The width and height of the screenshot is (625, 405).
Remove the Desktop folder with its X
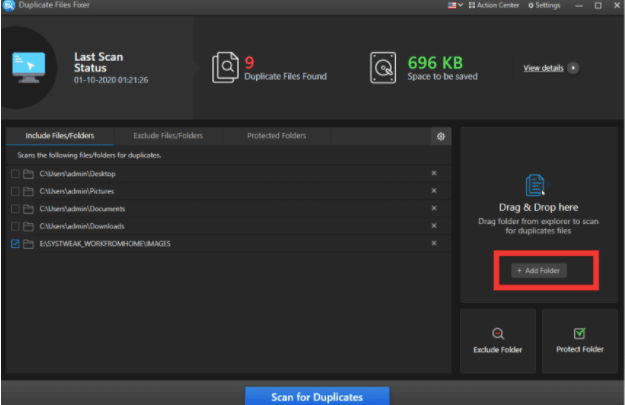[x=434, y=173]
